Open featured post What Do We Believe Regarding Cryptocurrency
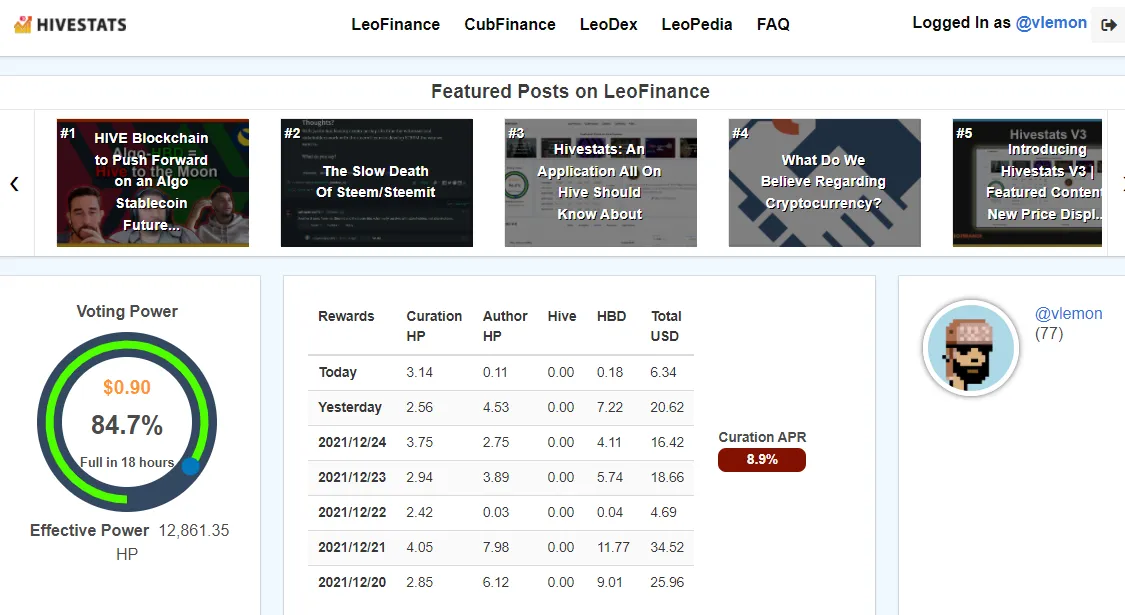Viewport: 1125px width, 615px height. (824, 183)
